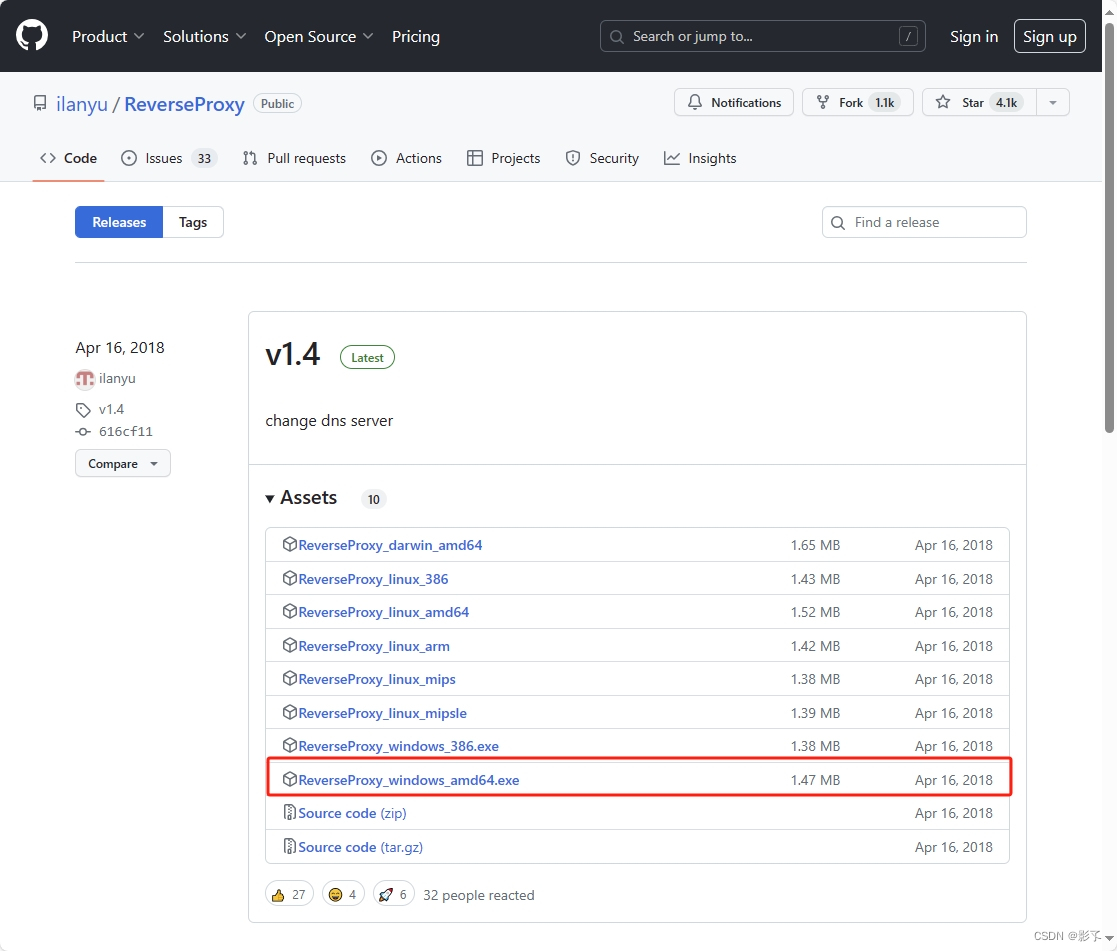Open the Open Source menu
This screenshot has height=951, width=1117.
[x=318, y=36]
